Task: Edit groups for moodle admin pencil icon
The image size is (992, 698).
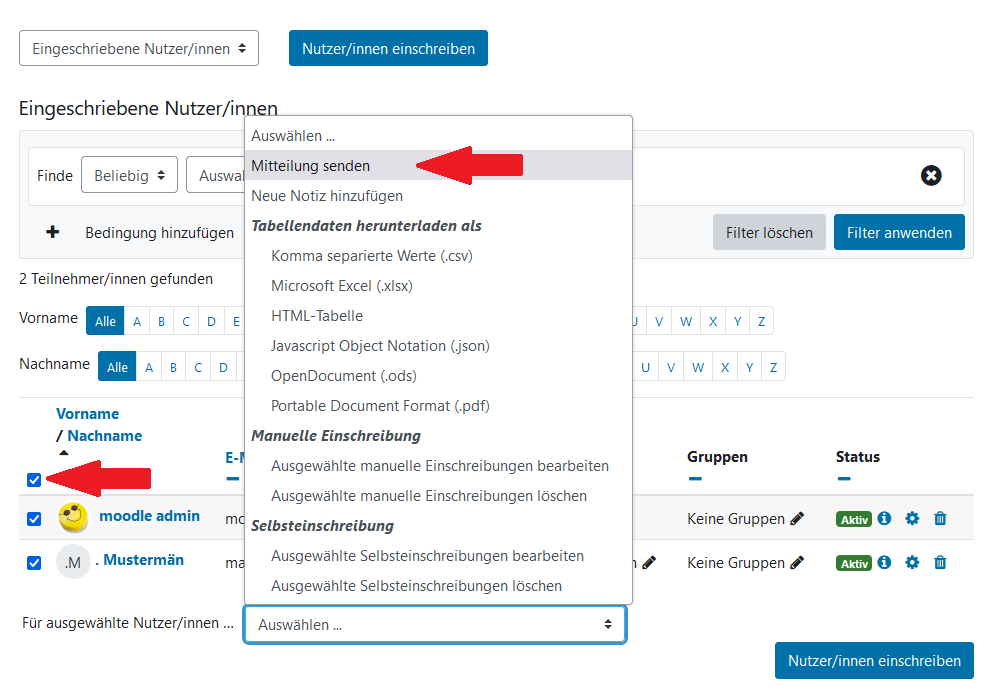Action: coord(797,519)
